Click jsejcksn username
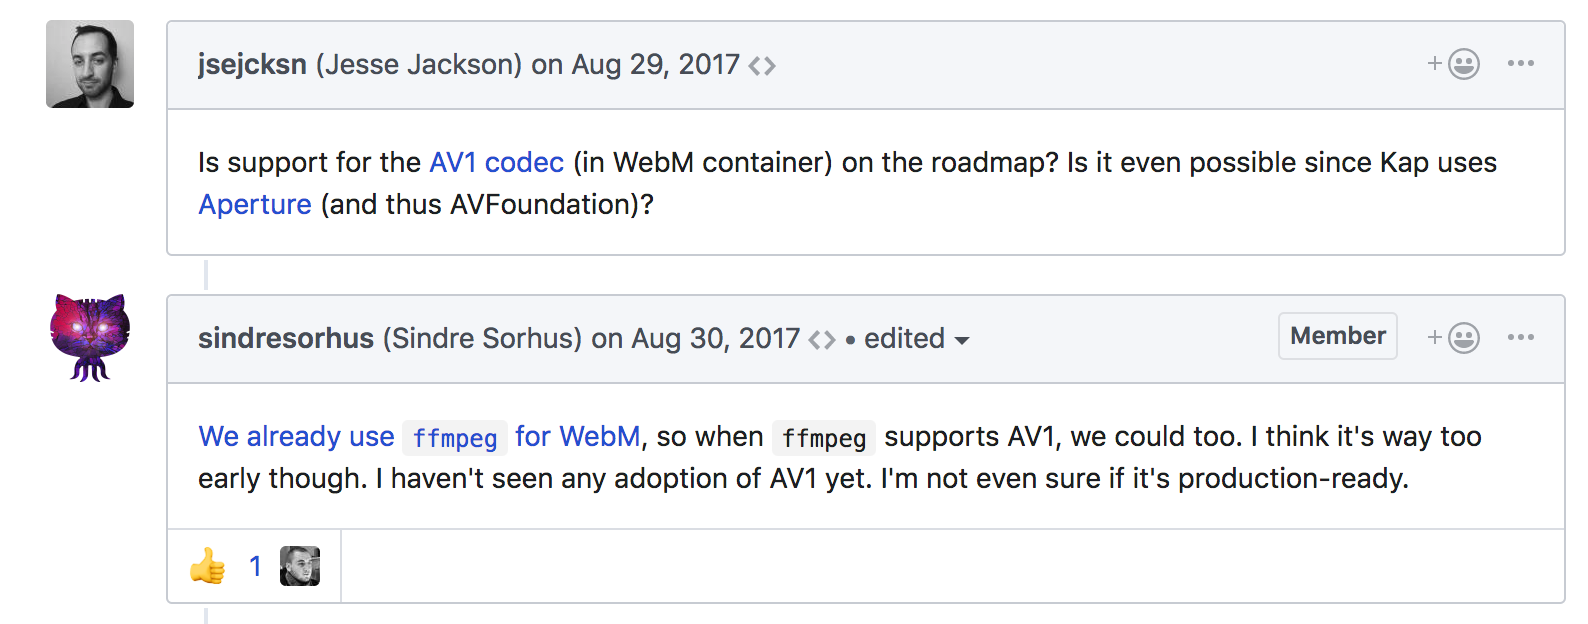1588x624 pixels. click(x=252, y=64)
